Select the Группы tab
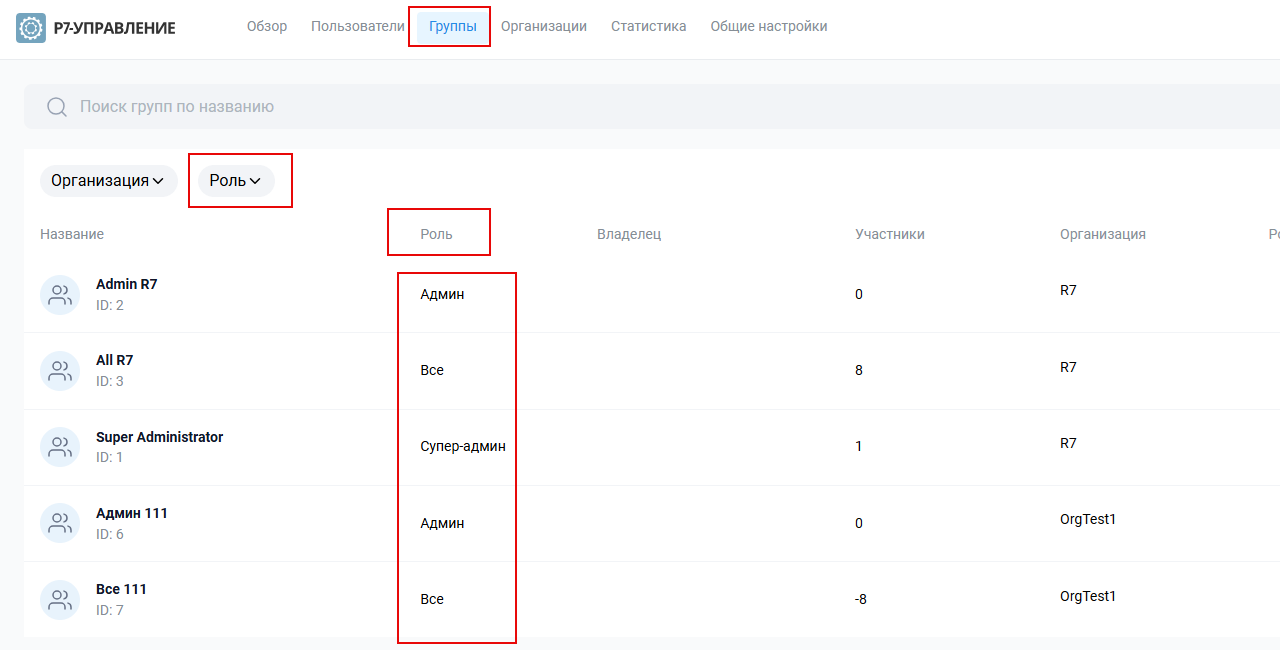 [452, 27]
